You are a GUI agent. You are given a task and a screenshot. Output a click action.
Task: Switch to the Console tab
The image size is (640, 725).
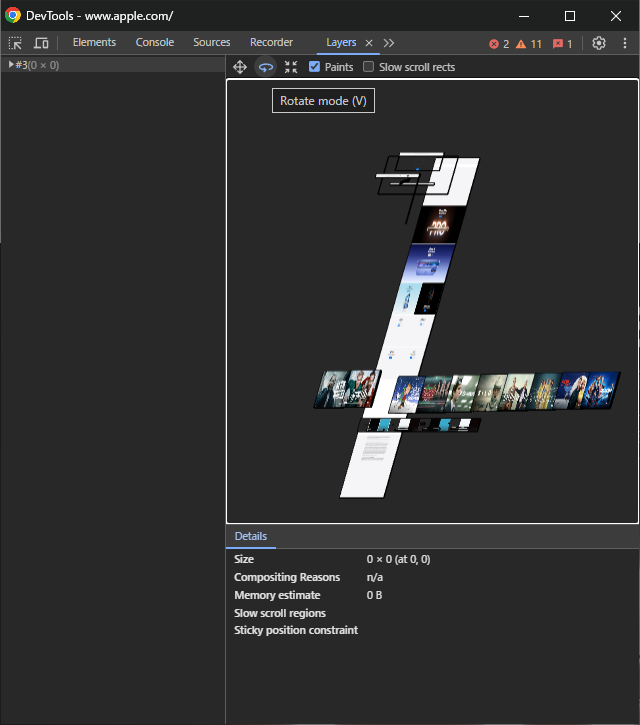click(155, 43)
